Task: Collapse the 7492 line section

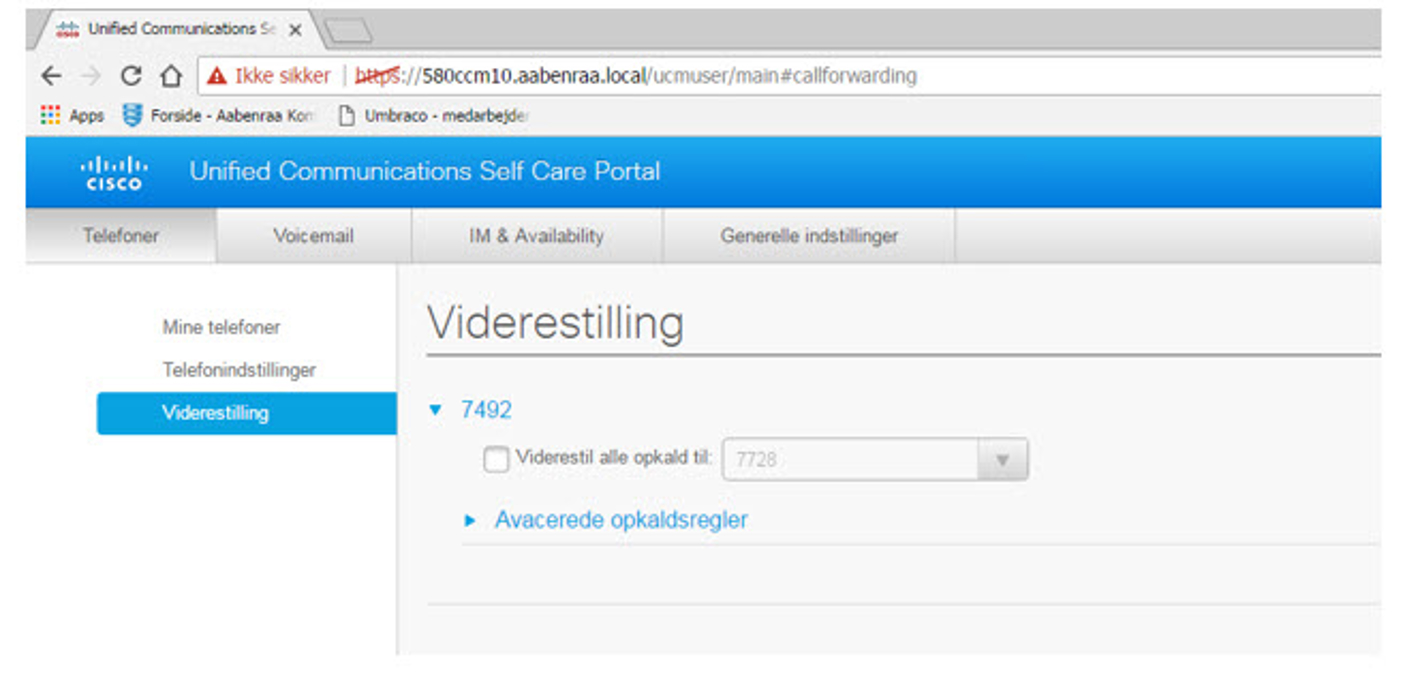Action: coord(435,409)
